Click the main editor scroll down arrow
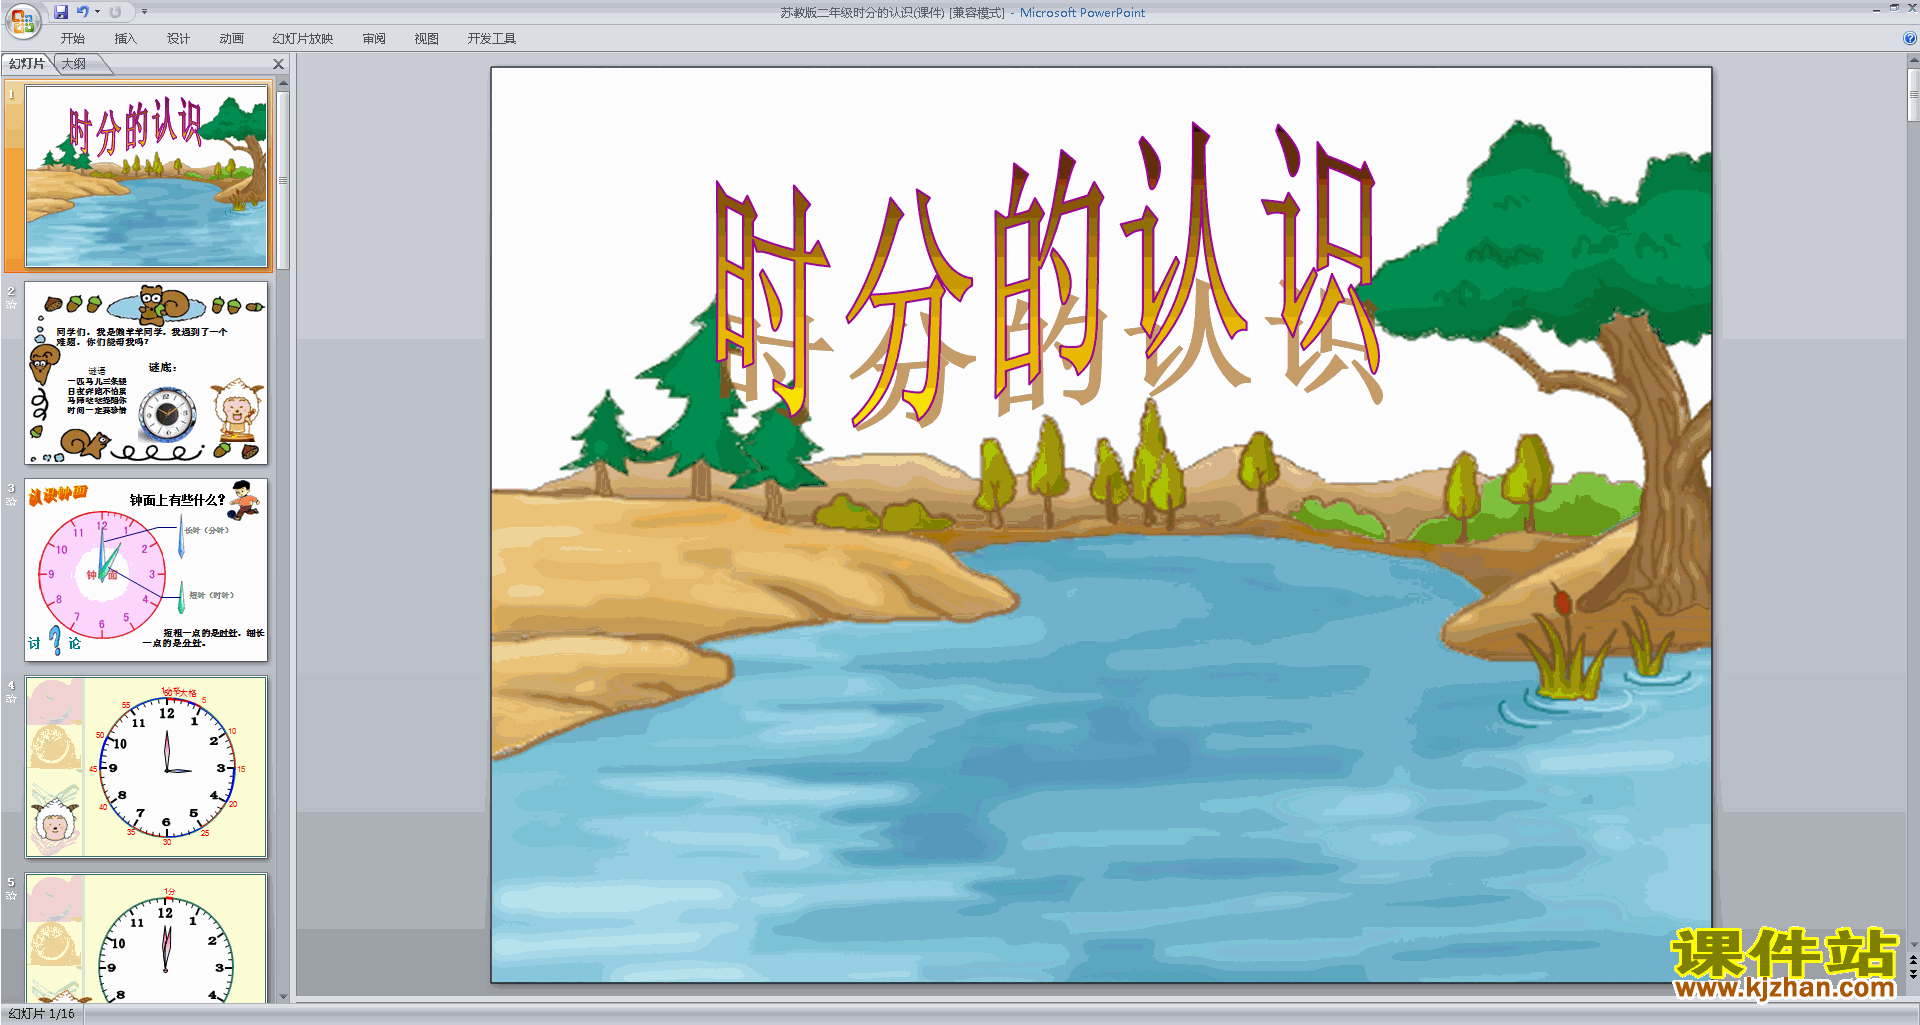This screenshot has width=1920, height=1025. coord(1913,943)
